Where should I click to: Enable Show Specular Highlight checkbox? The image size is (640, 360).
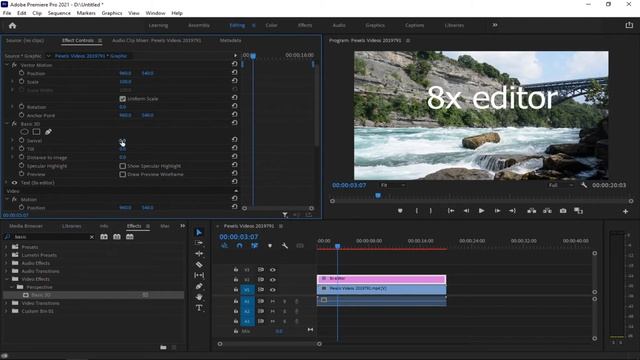click(122, 166)
